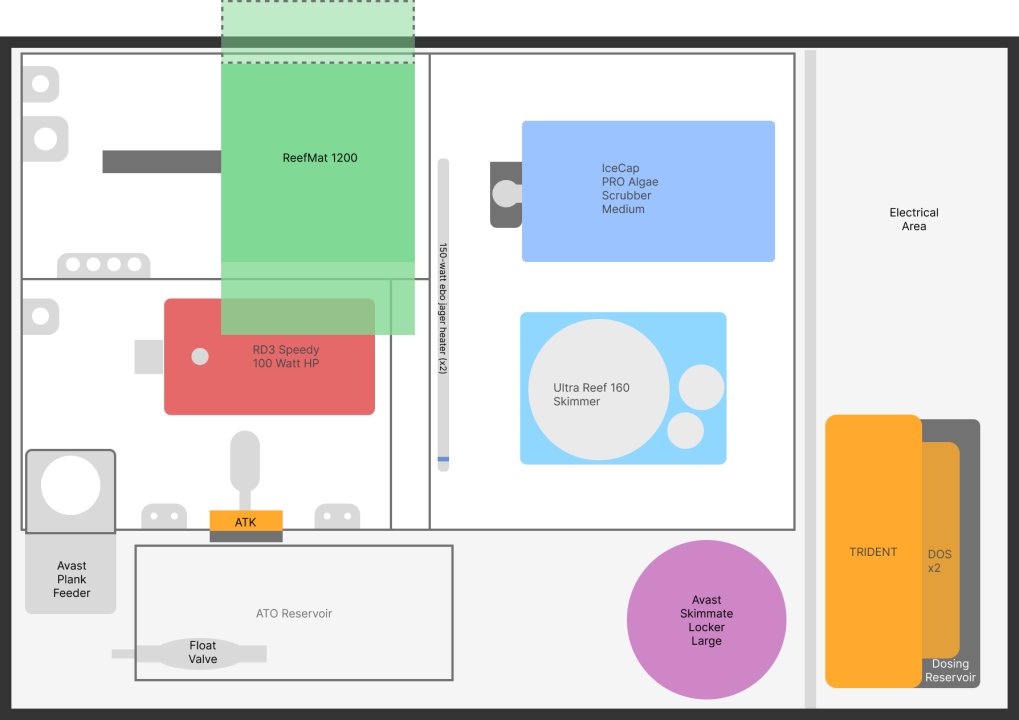
Task: Select the Float Valve shape
Action: tap(189, 652)
